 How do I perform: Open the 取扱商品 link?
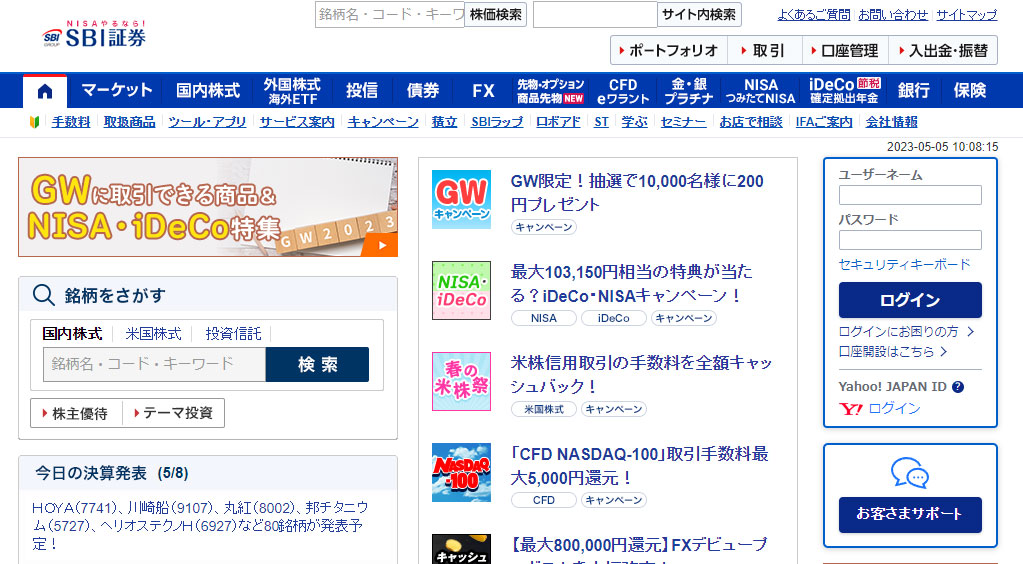click(x=130, y=122)
